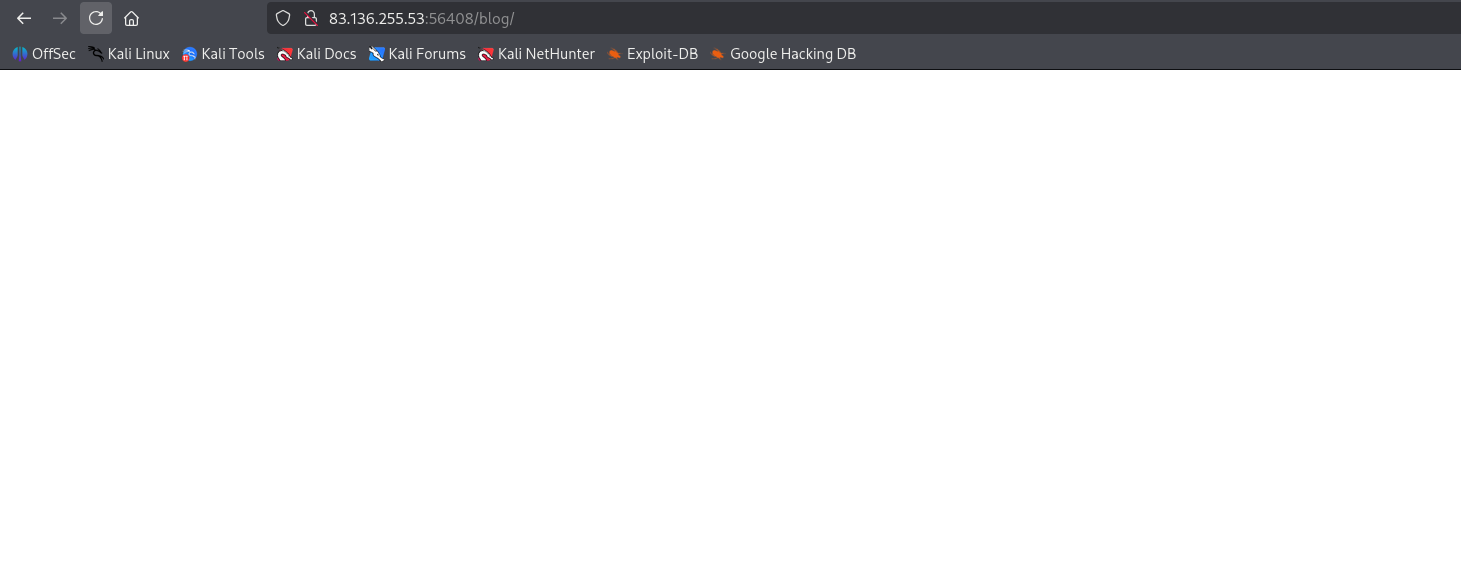Click the blank white page content area
Viewport: 1461px width, 585px height.
pyautogui.click(x=730, y=330)
